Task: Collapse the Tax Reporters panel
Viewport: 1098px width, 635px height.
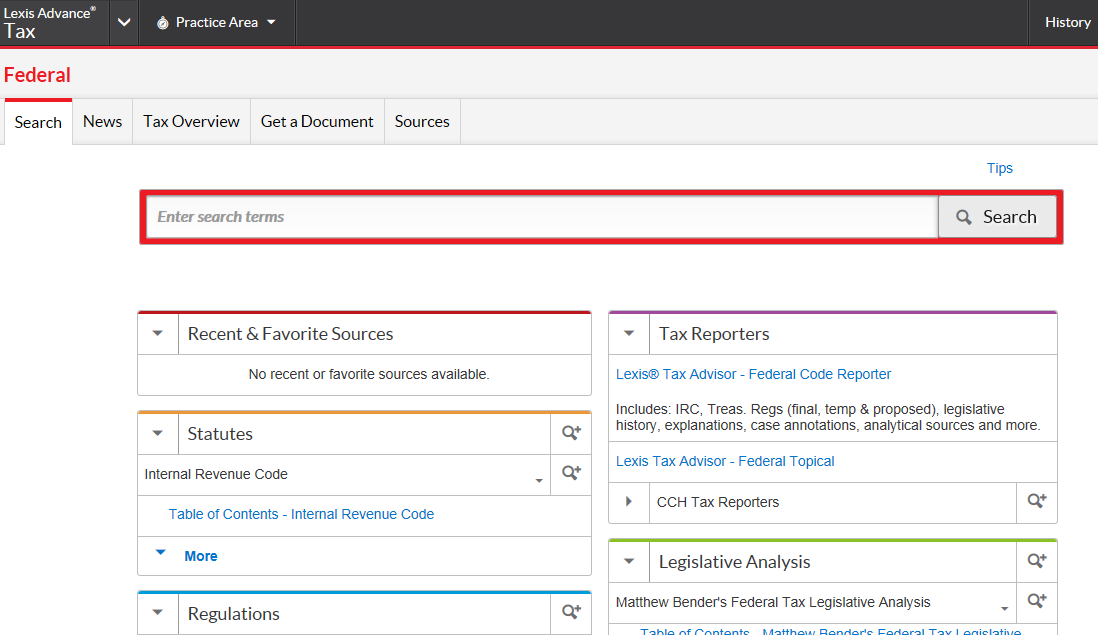Action: click(x=629, y=334)
